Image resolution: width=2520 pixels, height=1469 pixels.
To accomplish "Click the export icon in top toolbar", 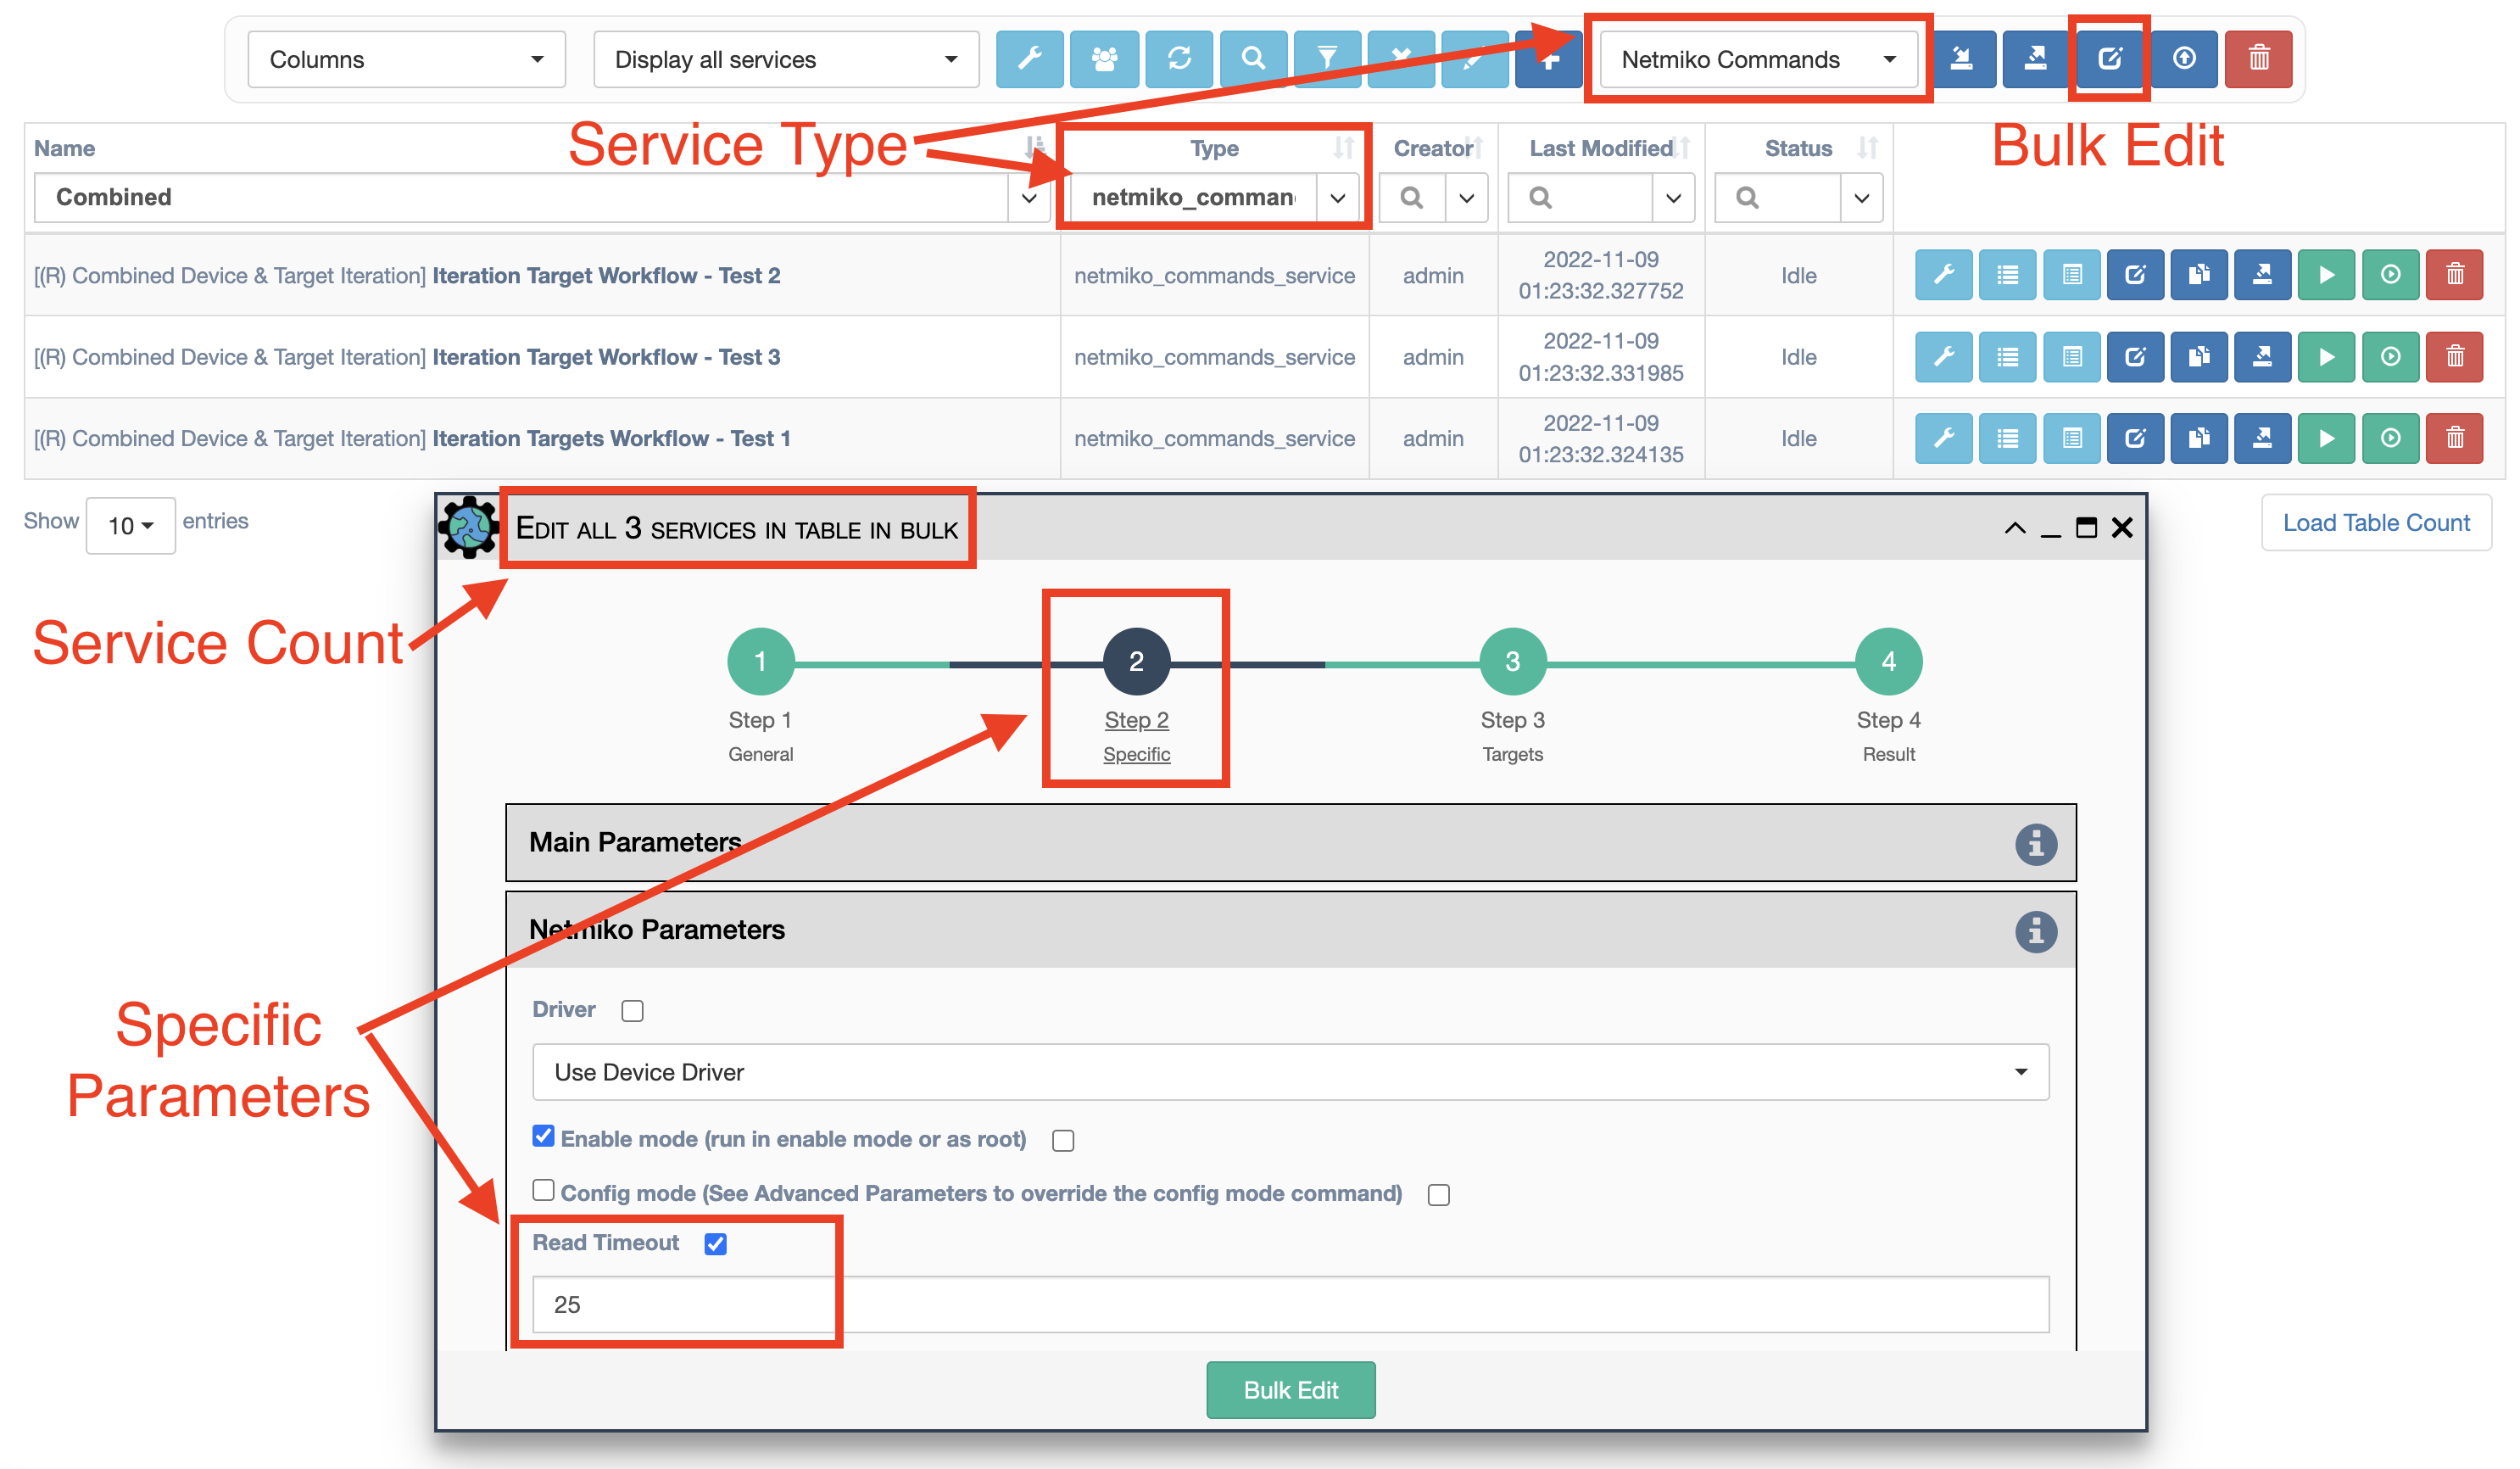I will (x=2035, y=59).
